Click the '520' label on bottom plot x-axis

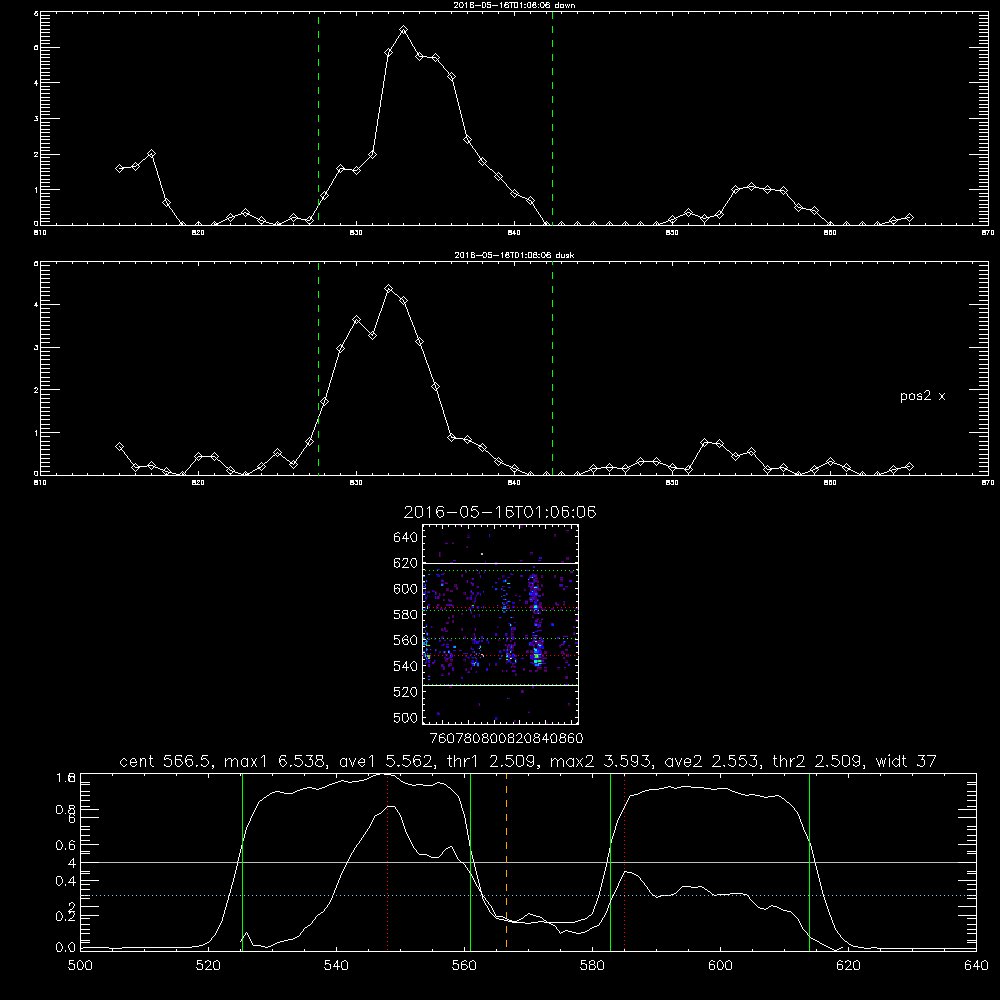208,966
